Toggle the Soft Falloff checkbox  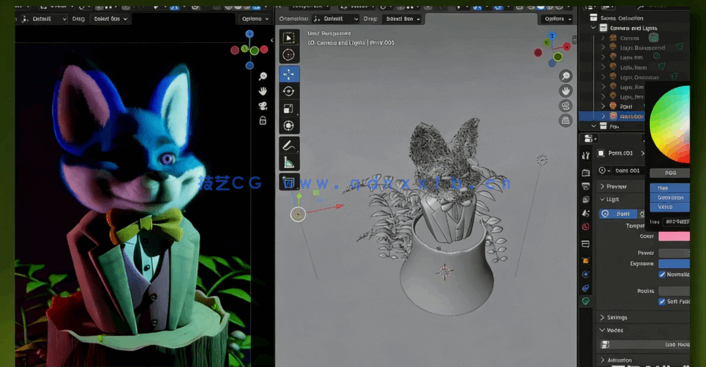pyautogui.click(x=662, y=301)
